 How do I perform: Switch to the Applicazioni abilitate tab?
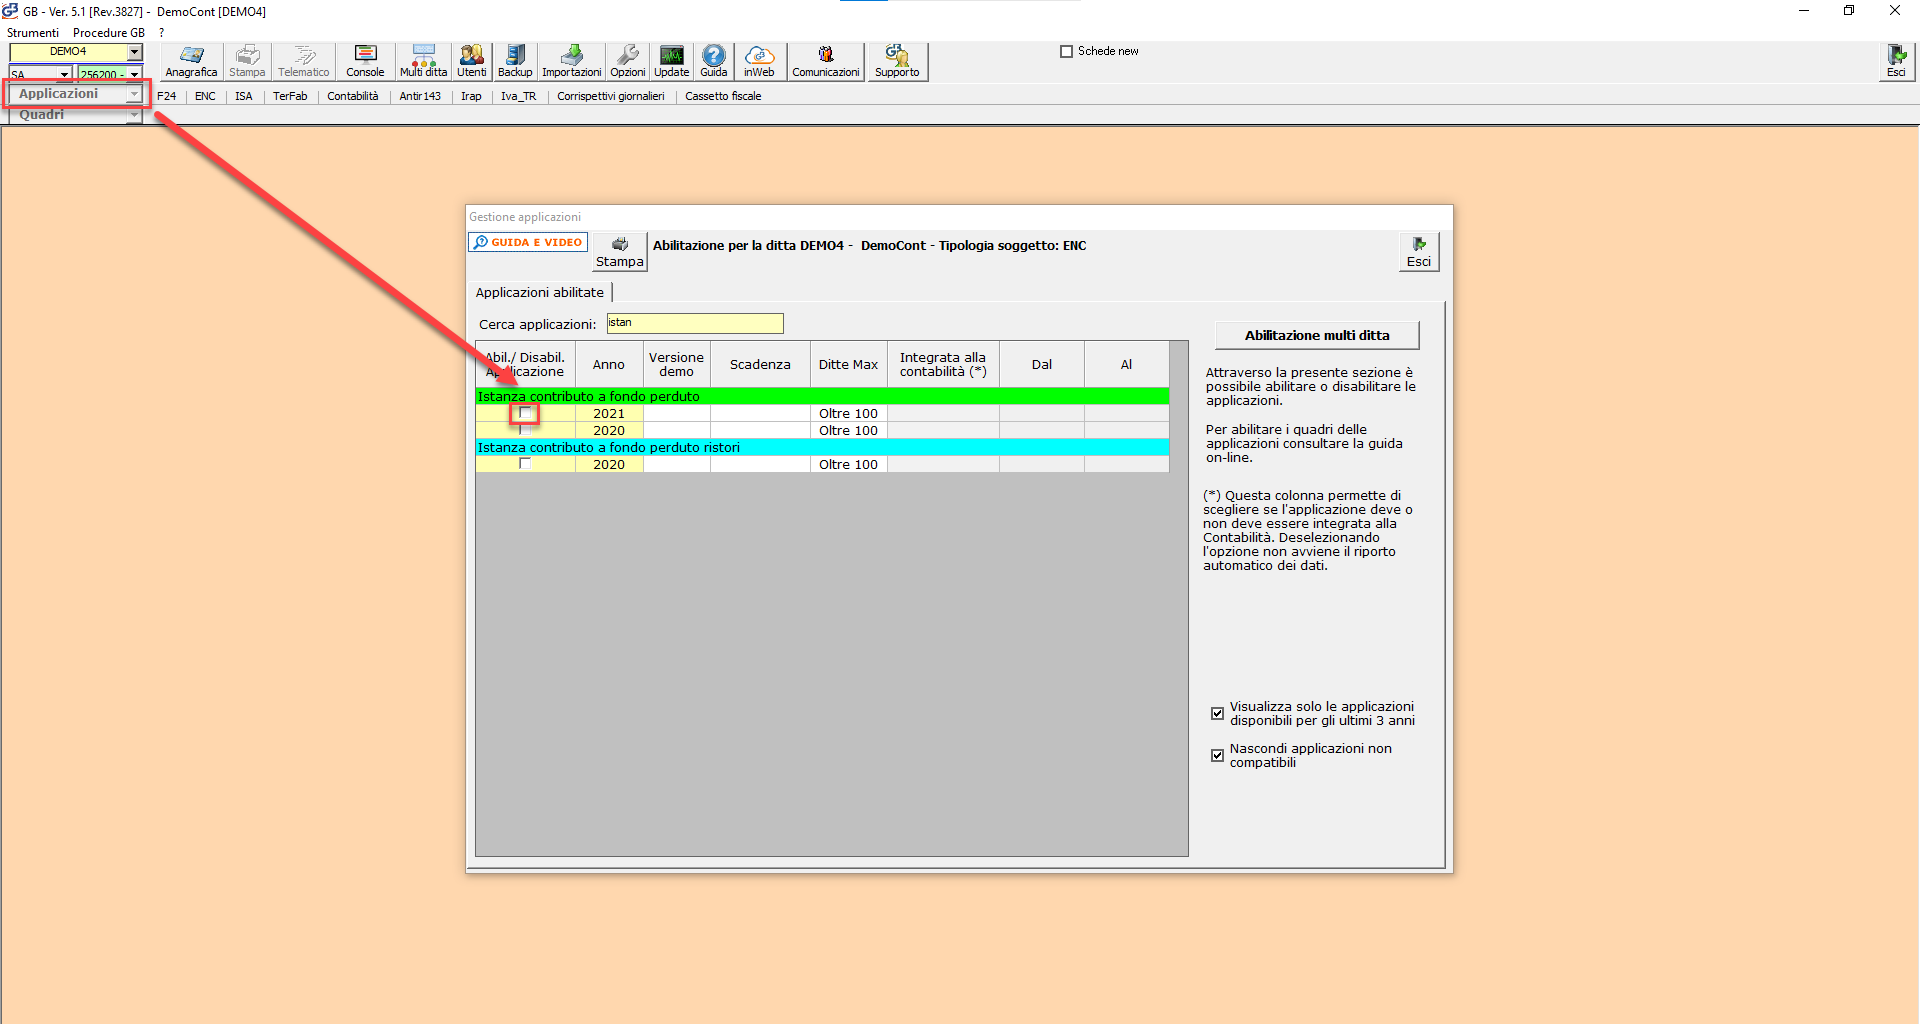click(540, 292)
